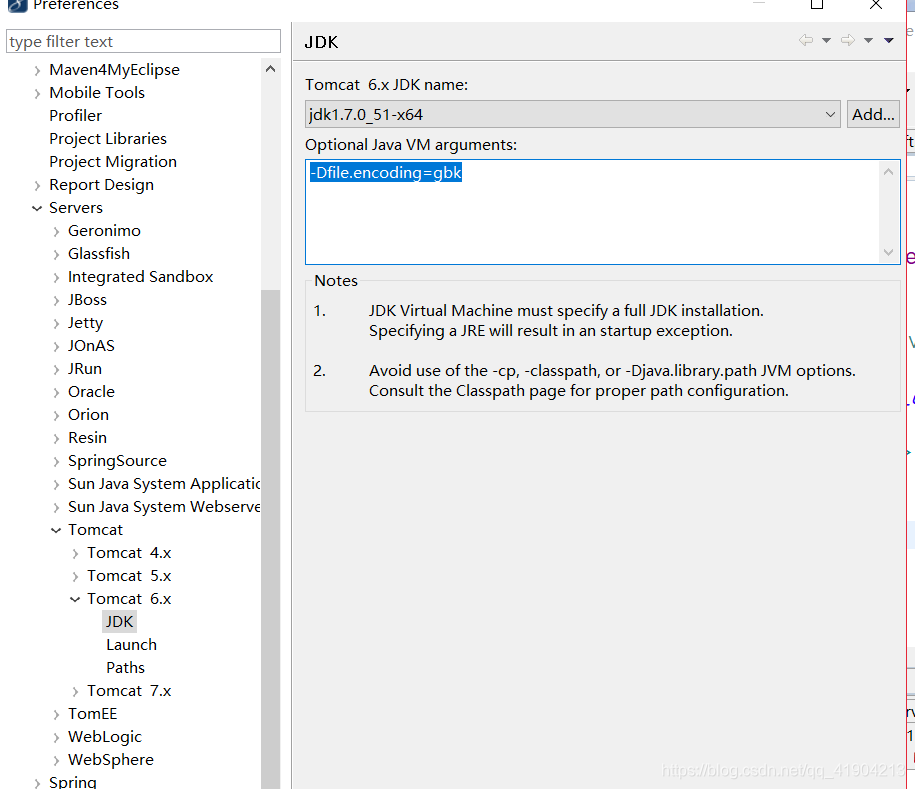Select Sun Java System Webserver entry
This screenshot has height=789, width=915.
coord(164,507)
